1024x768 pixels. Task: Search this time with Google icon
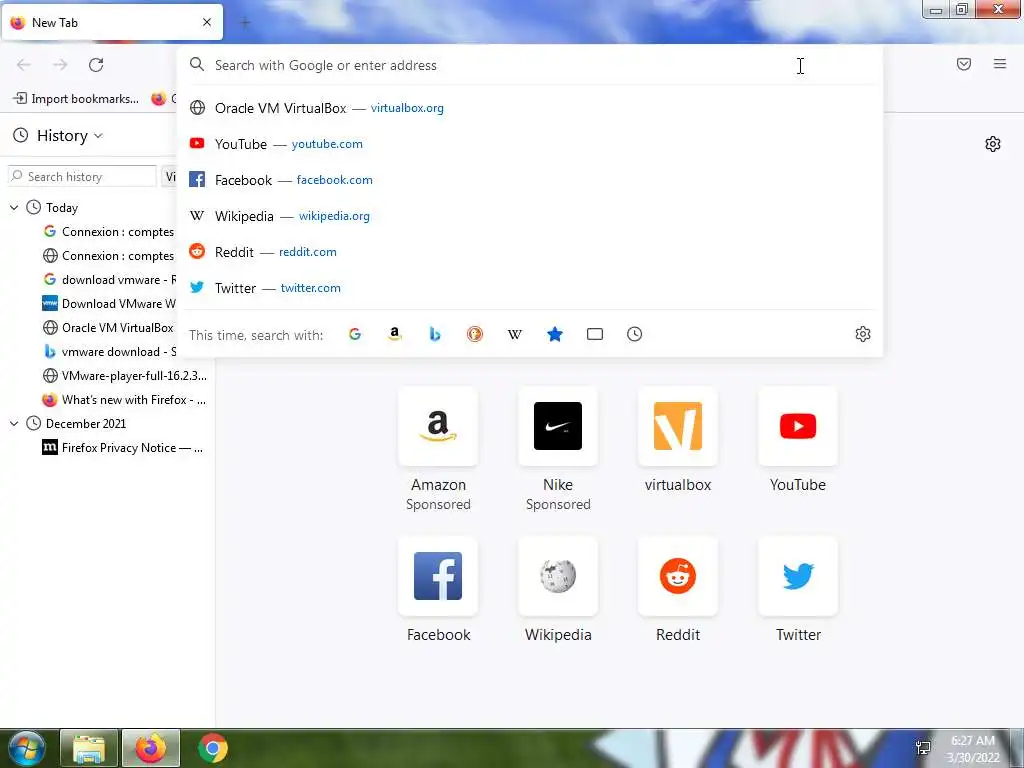[x=355, y=334]
